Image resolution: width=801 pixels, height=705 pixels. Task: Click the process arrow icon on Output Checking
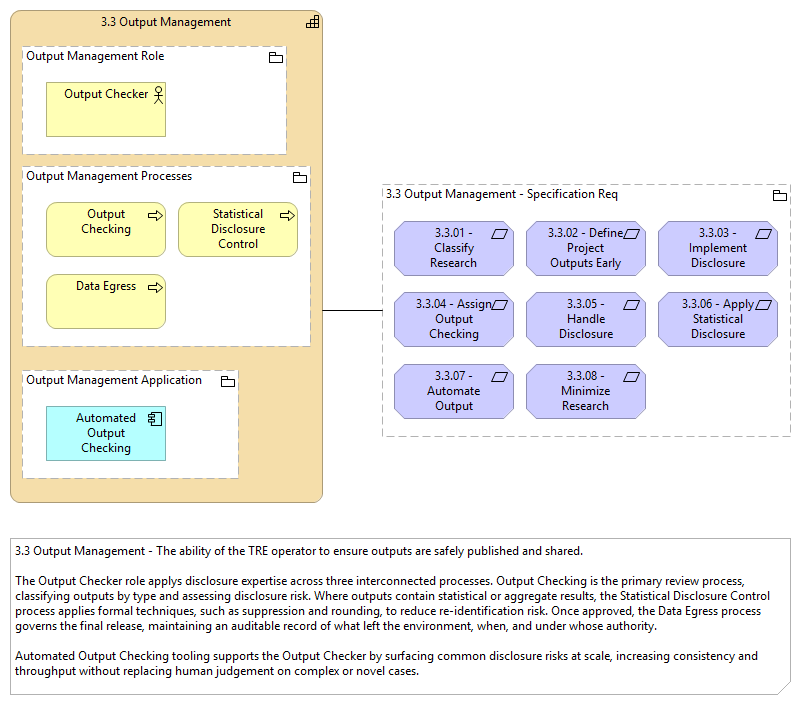click(155, 216)
